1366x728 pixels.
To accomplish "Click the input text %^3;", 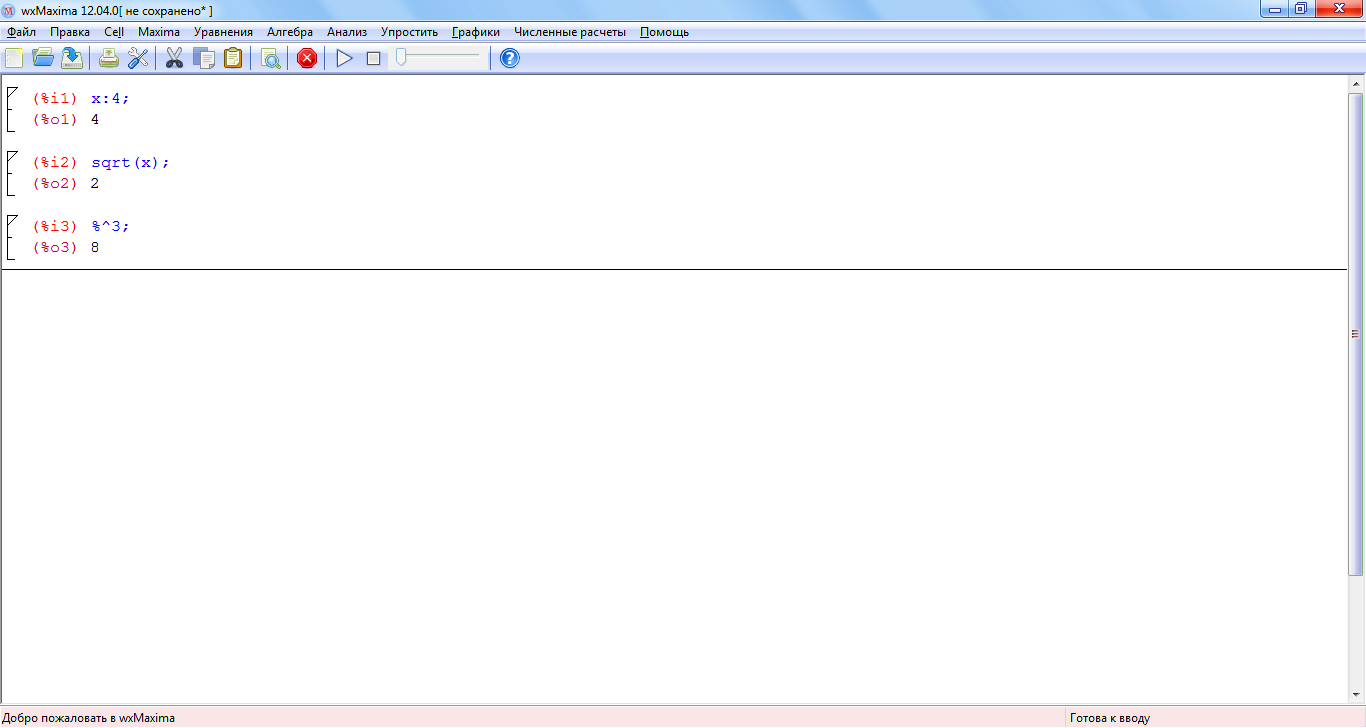I will pyautogui.click(x=110, y=226).
